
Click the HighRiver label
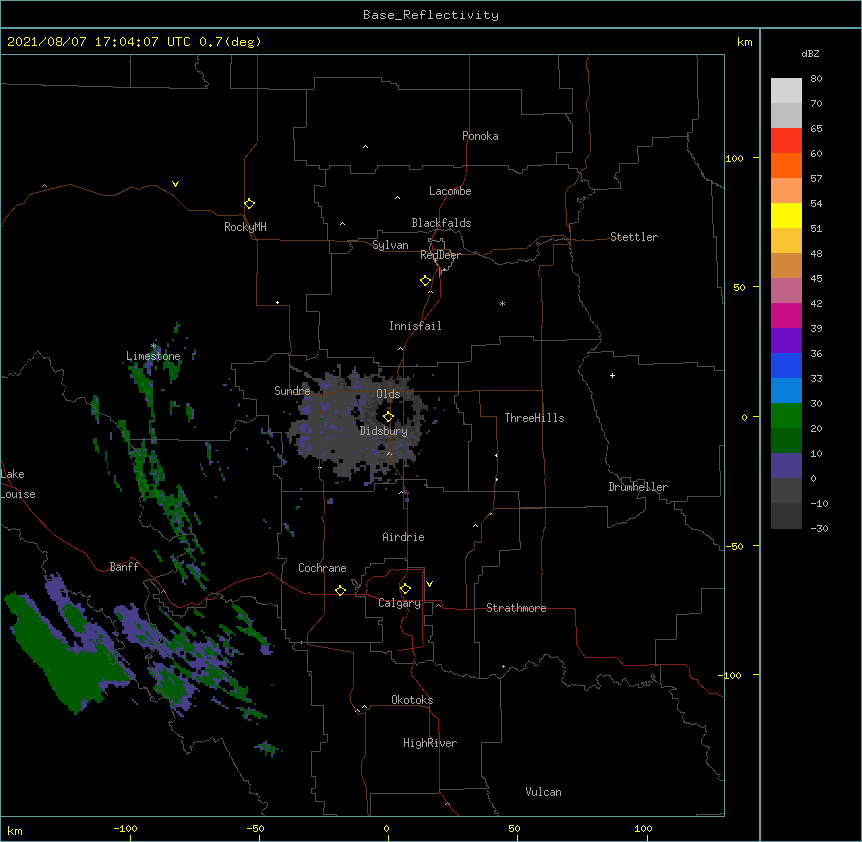(430, 743)
